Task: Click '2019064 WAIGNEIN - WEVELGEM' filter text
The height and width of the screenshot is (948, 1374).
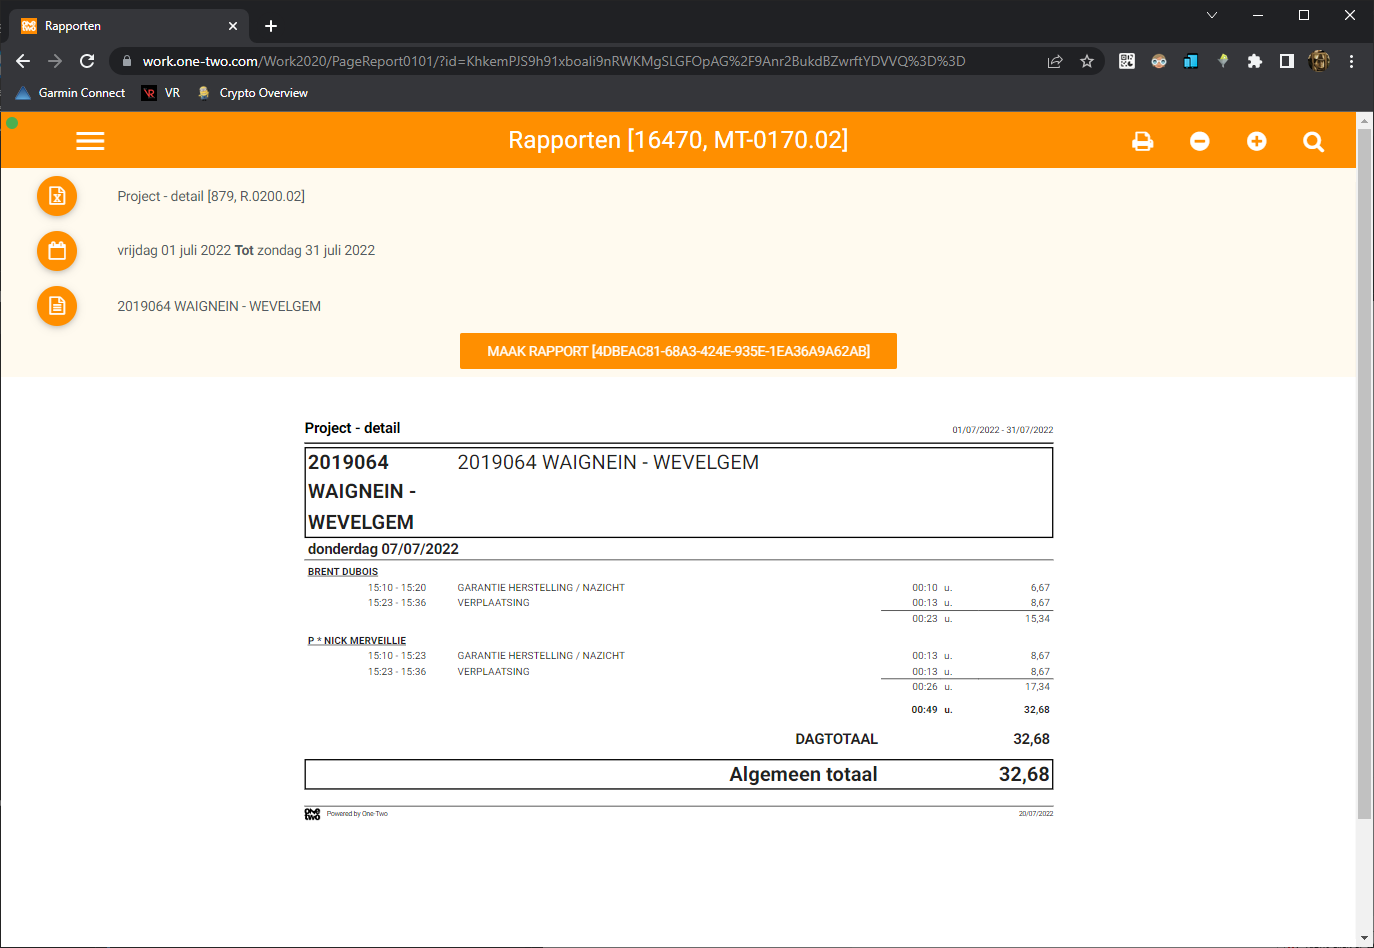Action: point(219,306)
